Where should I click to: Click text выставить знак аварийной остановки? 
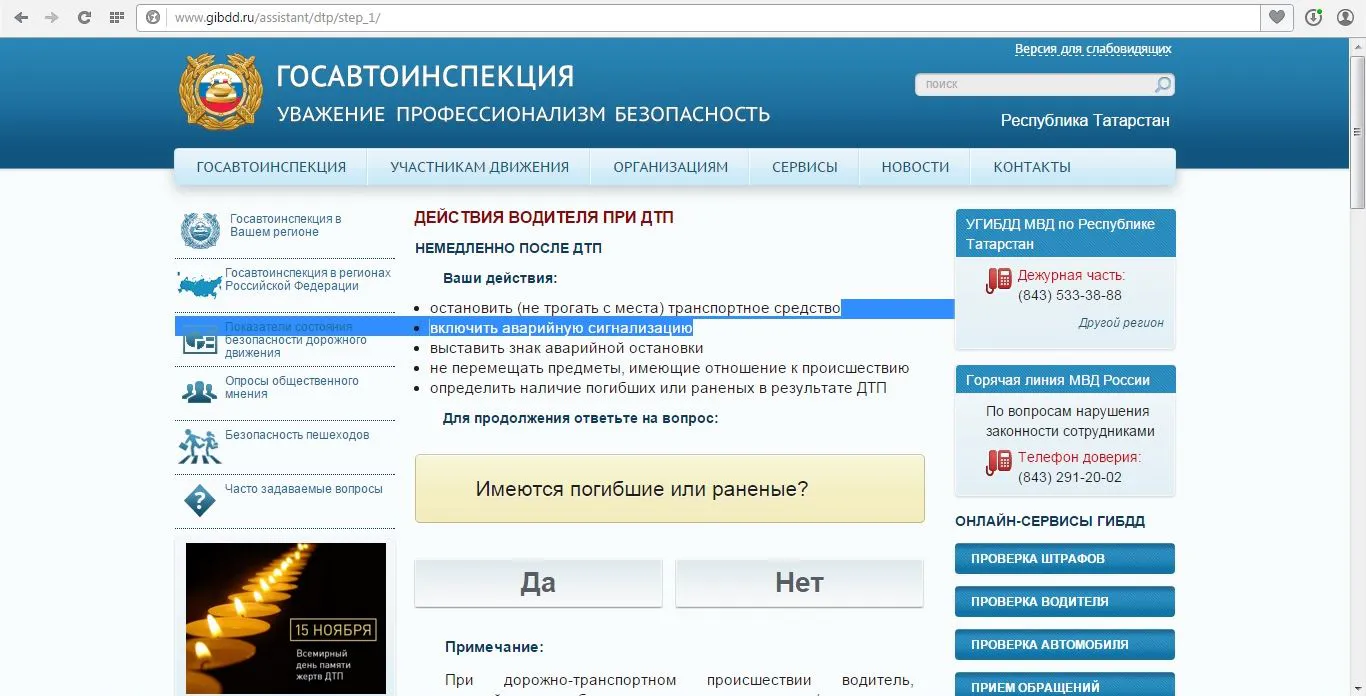[567, 348]
